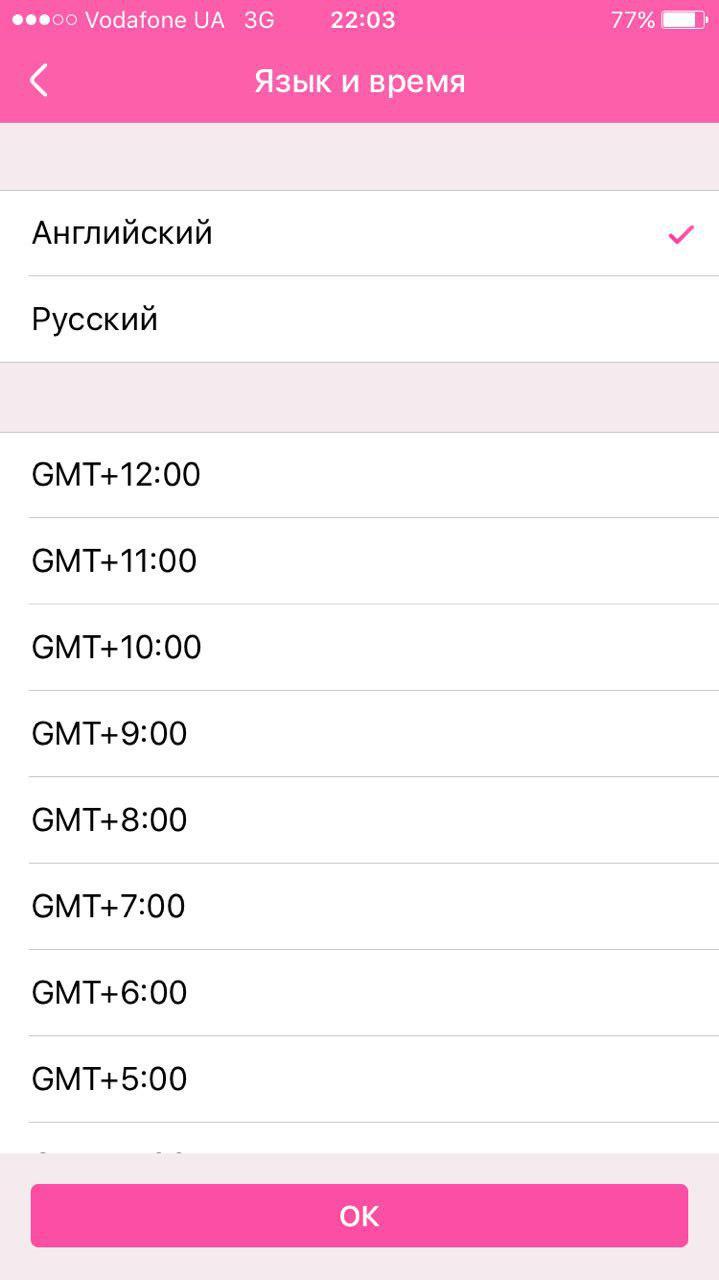Tap the Язык и время title

tap(360, 81)
